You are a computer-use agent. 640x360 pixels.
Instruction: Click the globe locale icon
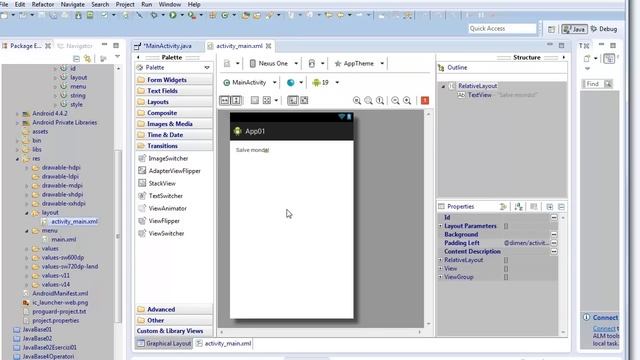point(291,82)
